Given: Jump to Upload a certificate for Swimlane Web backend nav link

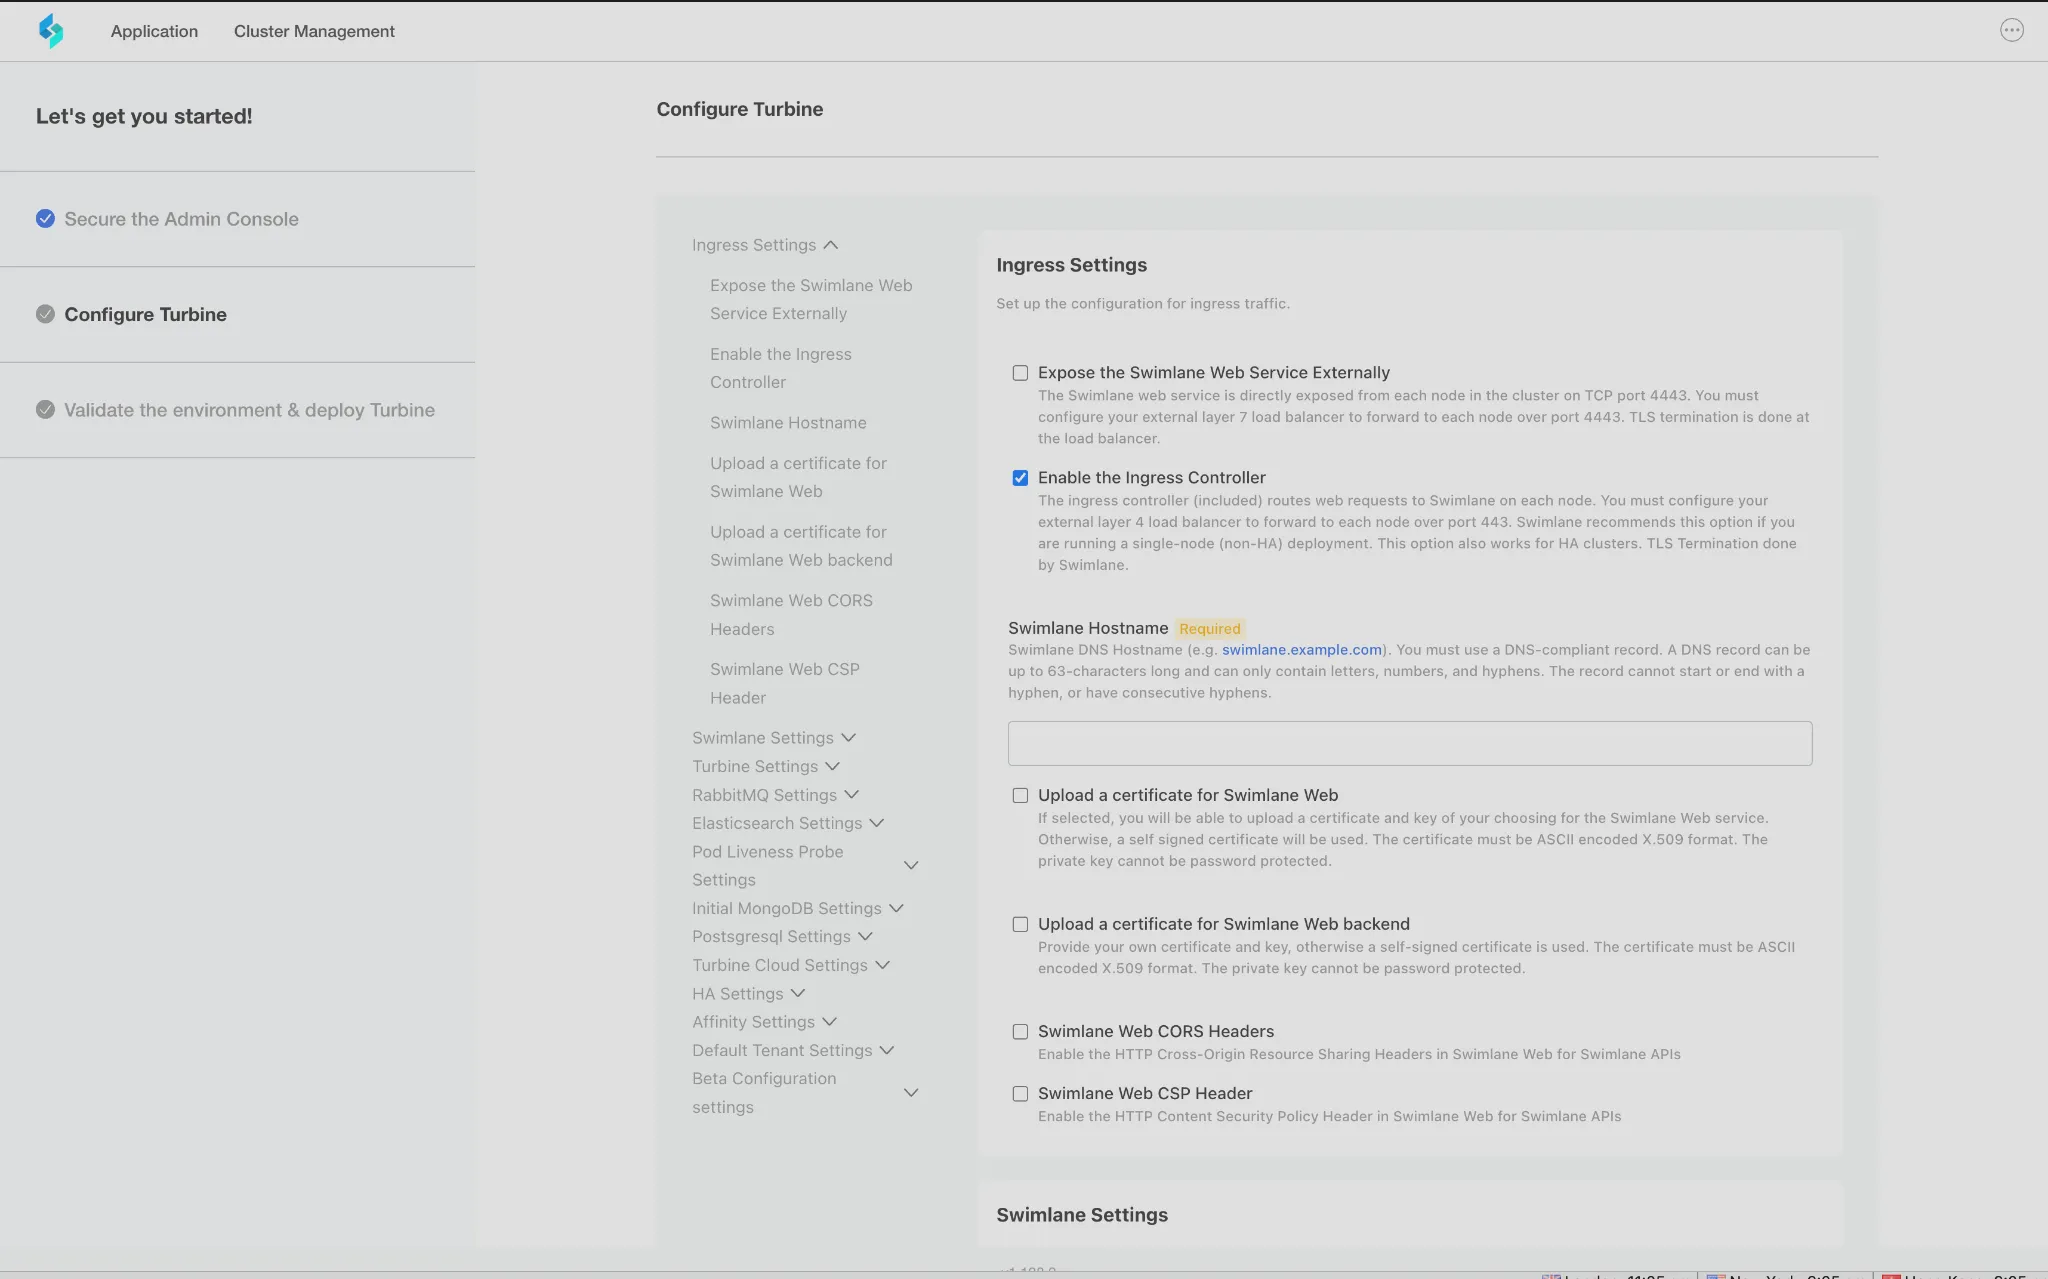Looking at the screenshot, I should pos(801,546).
